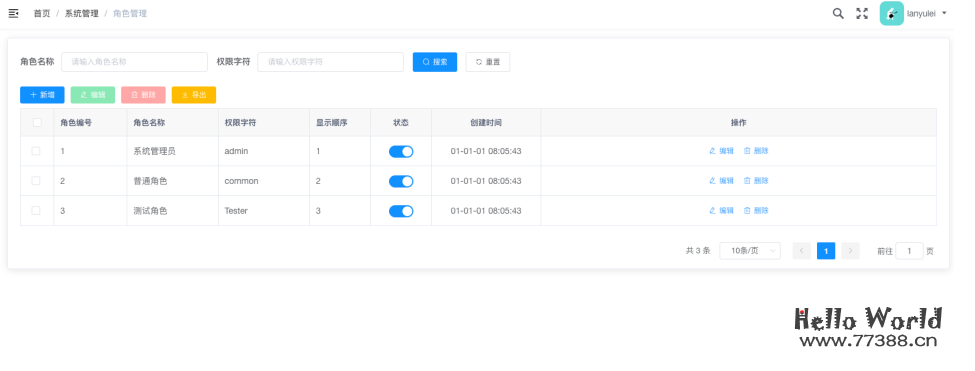975x371 pixels.
Task: Click 测试角色 role name cell
Action: 150,211
